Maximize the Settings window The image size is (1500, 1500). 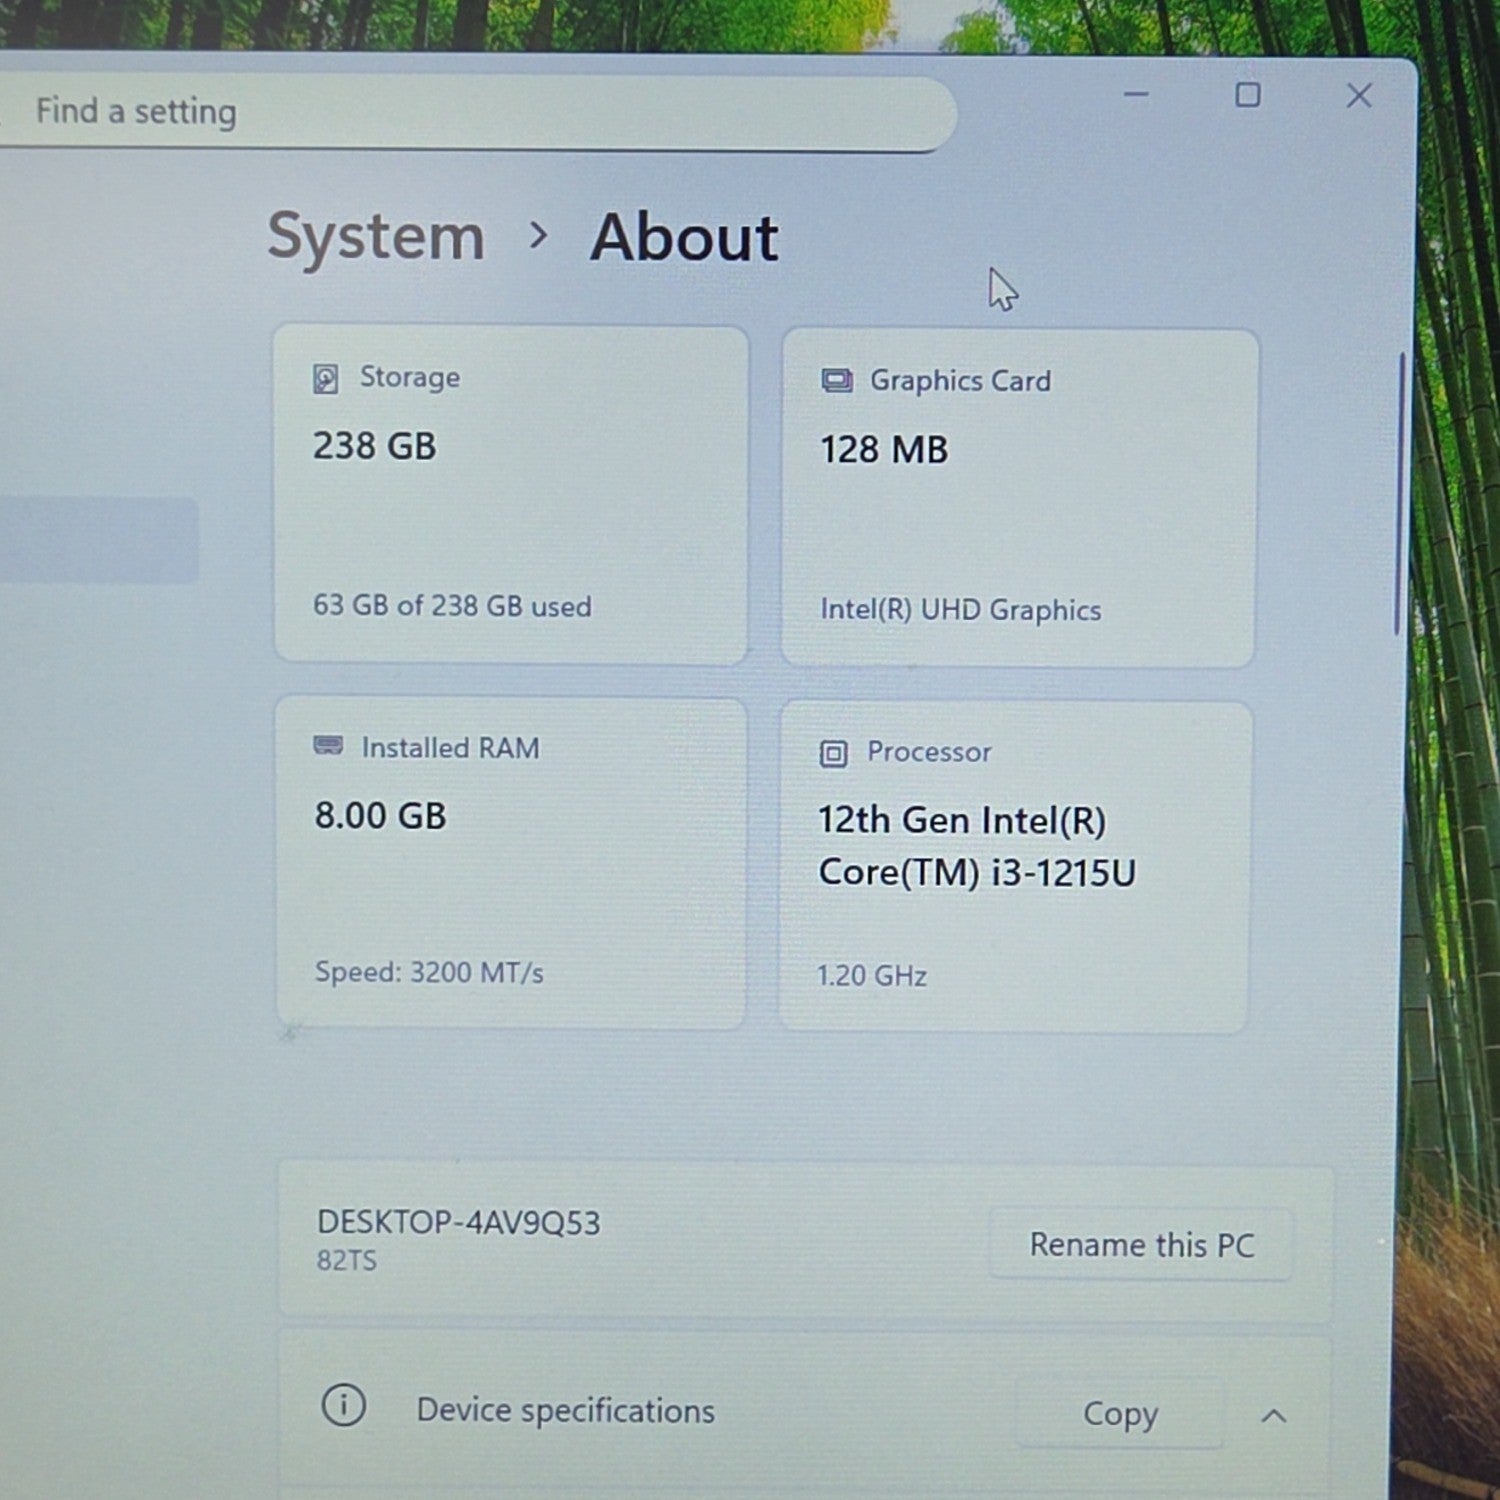[1247, 95]
